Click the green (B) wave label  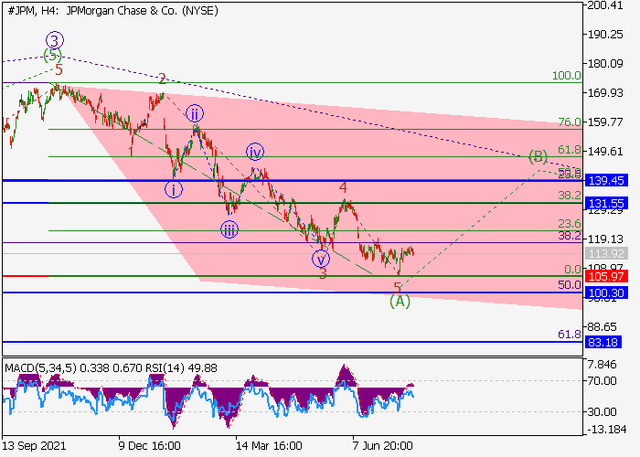(538, 156)
